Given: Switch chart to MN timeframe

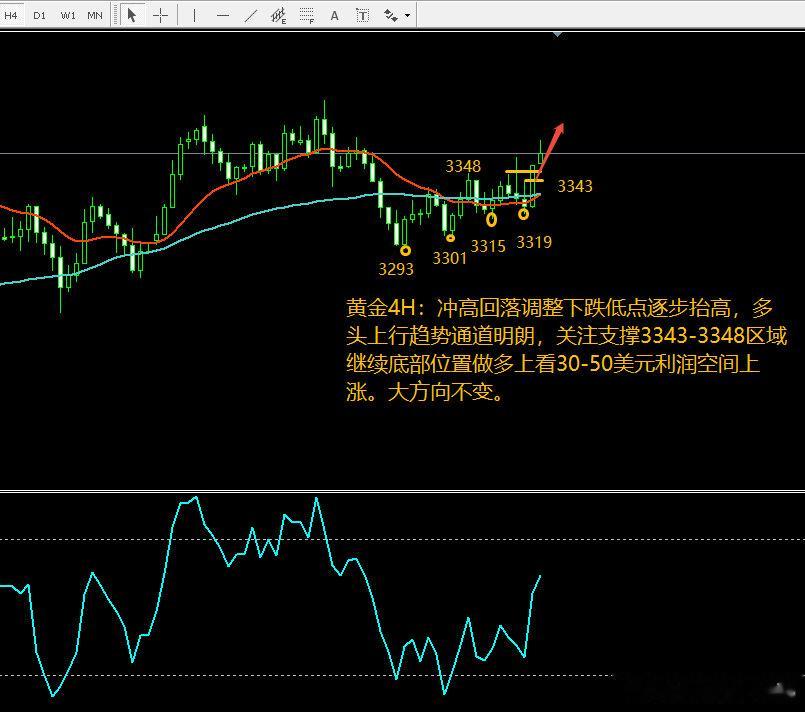Looking at the screenshot, I should pyautogui.click(x=95, y=15).
